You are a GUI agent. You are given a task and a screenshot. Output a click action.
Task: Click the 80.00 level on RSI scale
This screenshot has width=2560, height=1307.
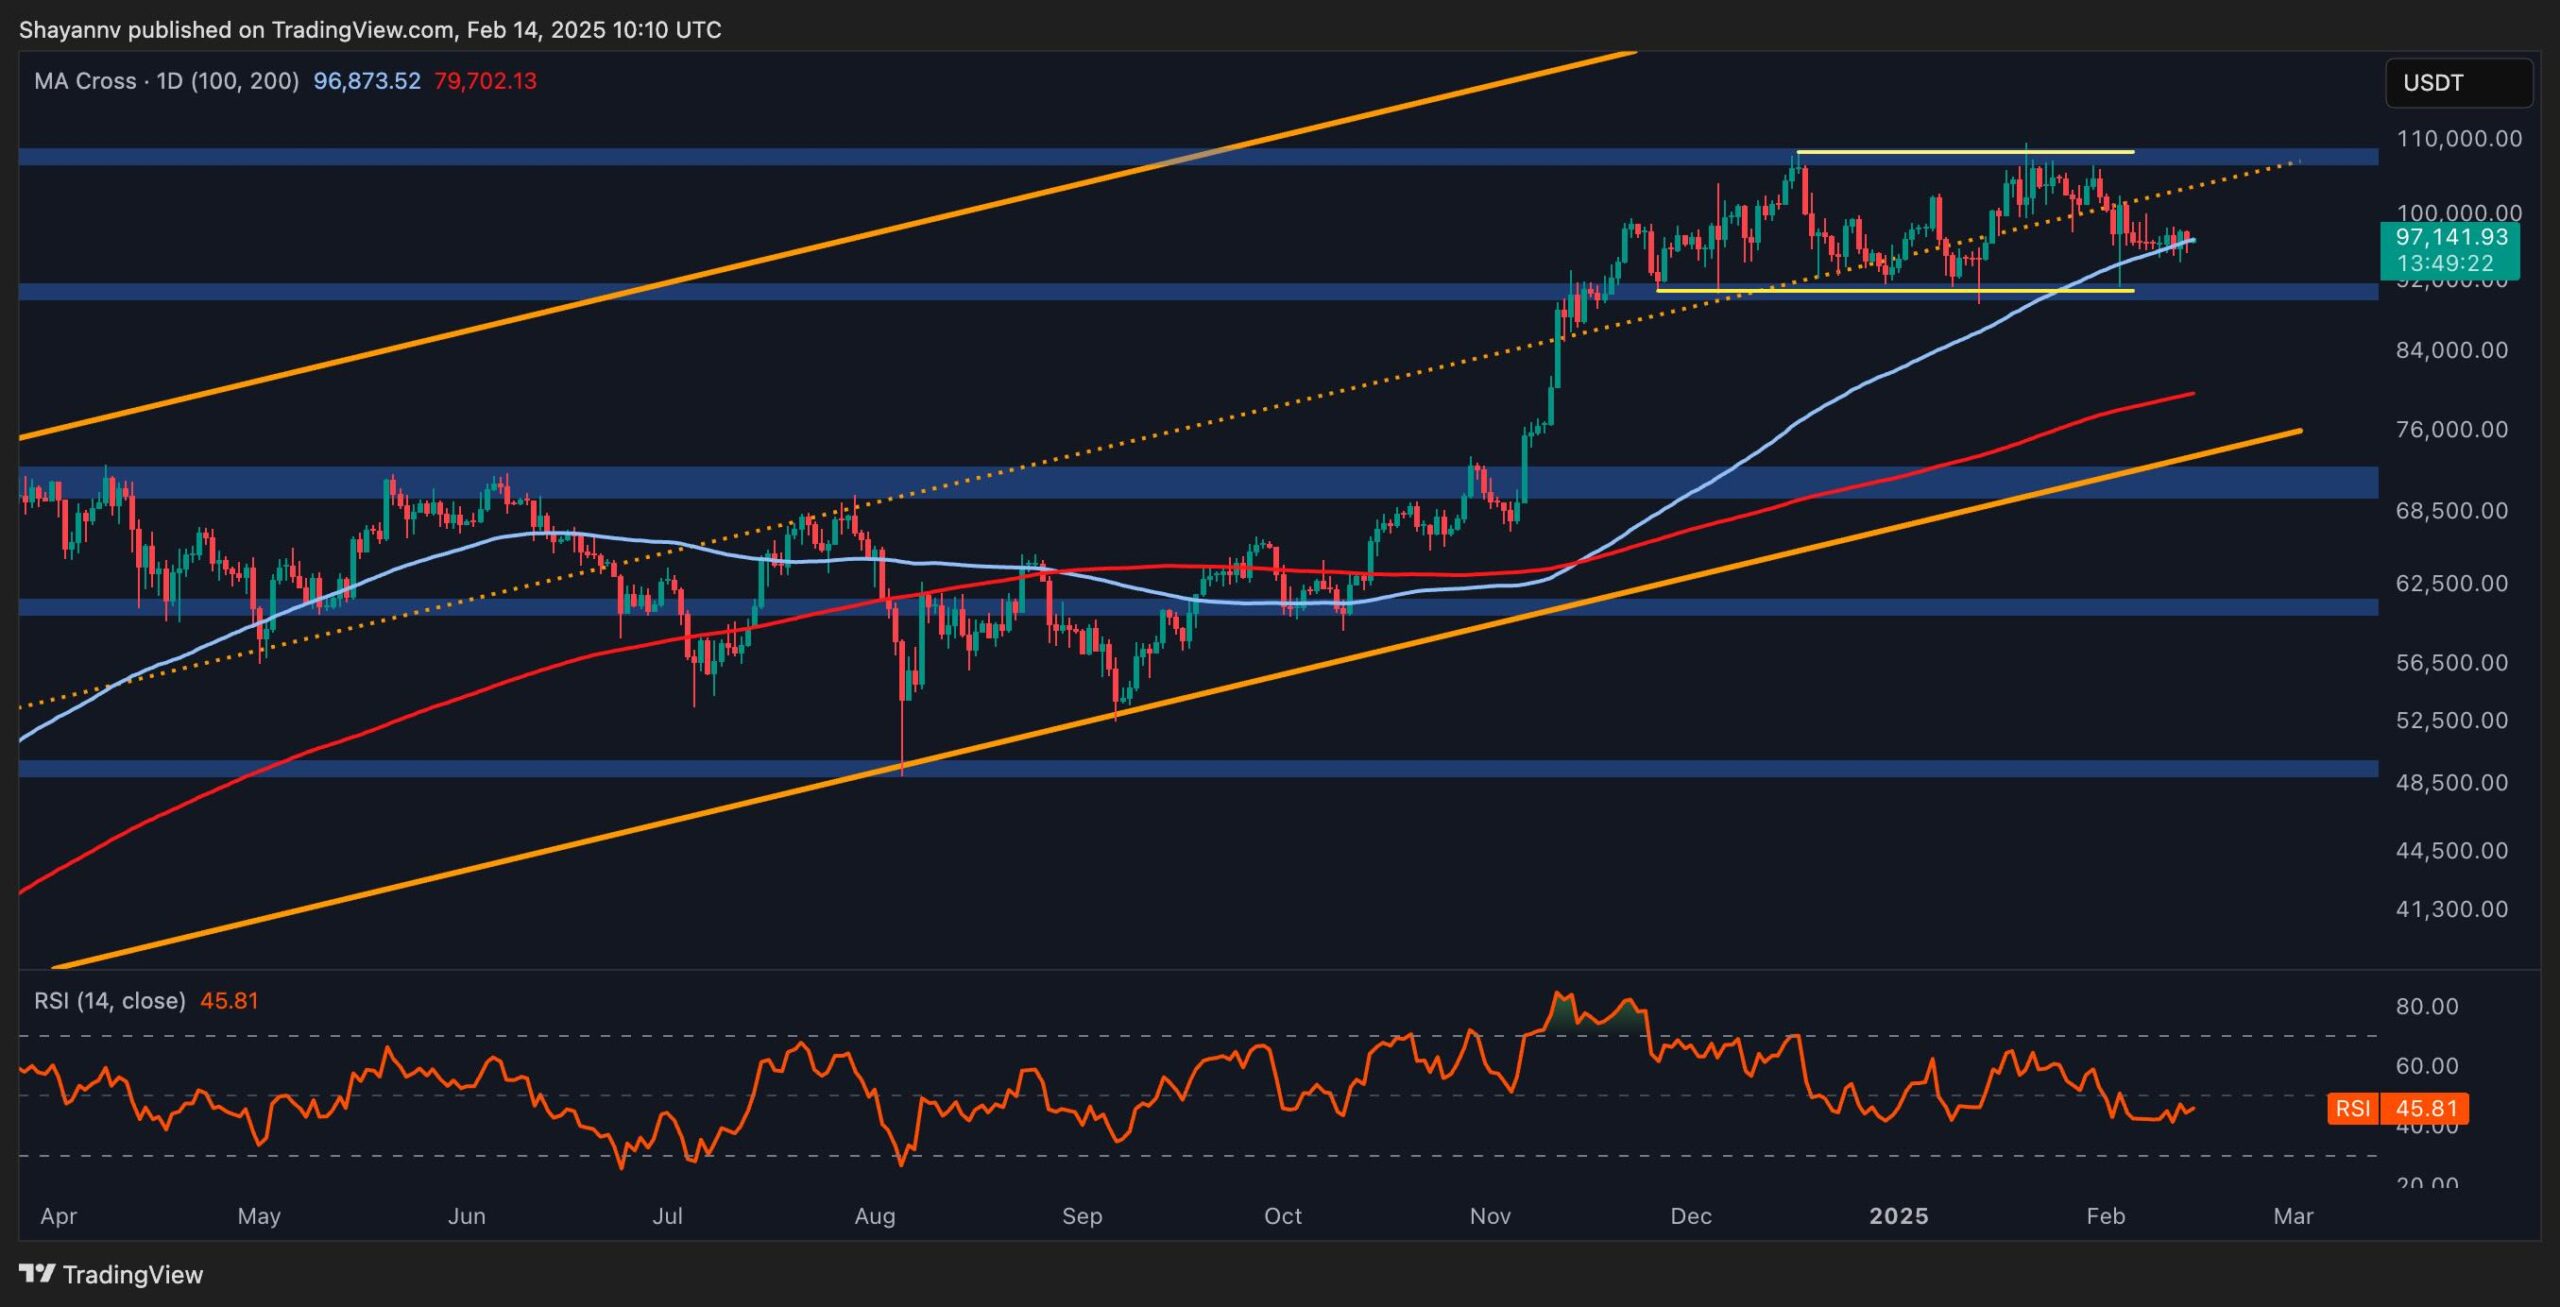[2426, 1006]
